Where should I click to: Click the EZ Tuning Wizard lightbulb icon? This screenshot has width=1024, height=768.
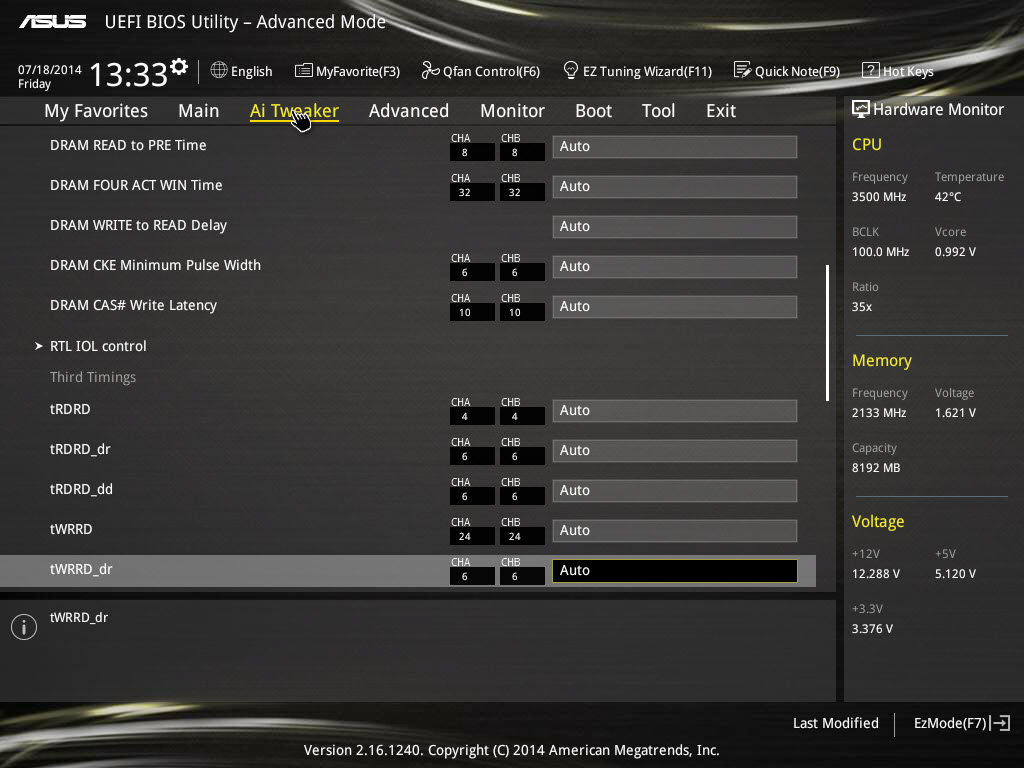pos(570,70)
